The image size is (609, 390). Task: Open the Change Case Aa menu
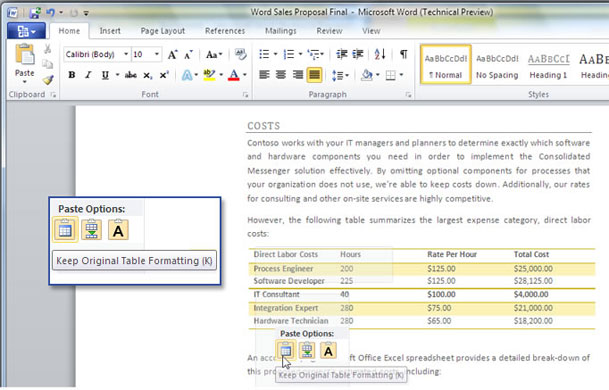(x=214, y=54)
